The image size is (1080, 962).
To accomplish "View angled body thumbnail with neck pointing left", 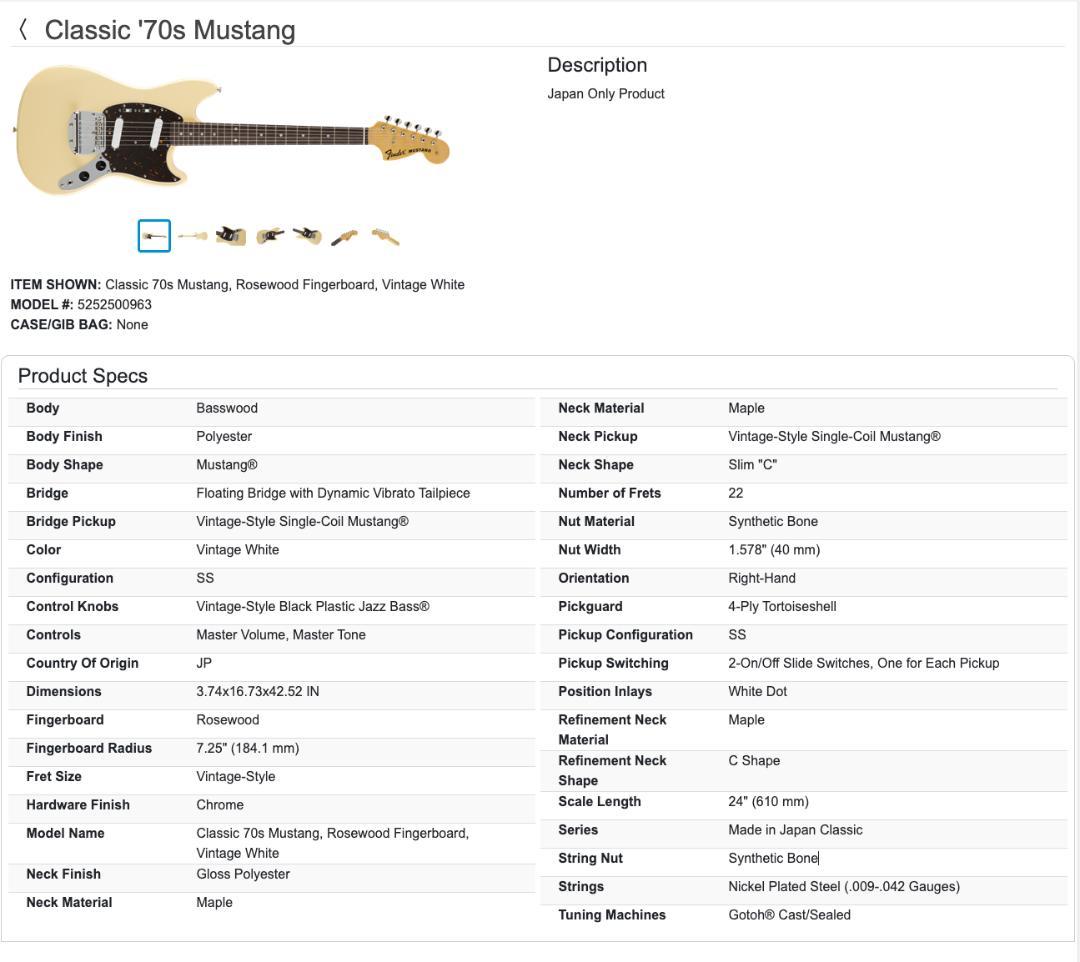I will (307, 236).
